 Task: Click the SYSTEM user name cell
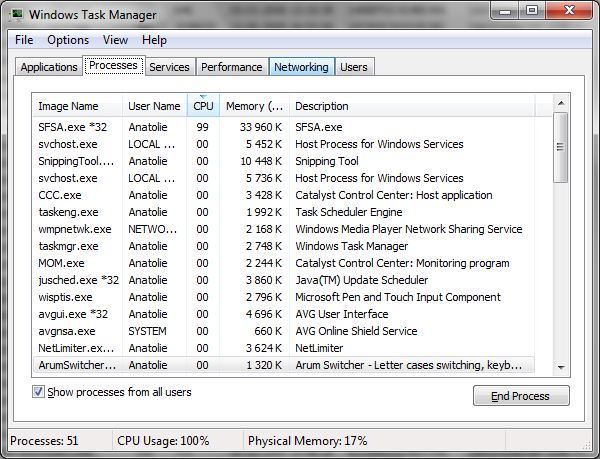click(x=147, y=331)
